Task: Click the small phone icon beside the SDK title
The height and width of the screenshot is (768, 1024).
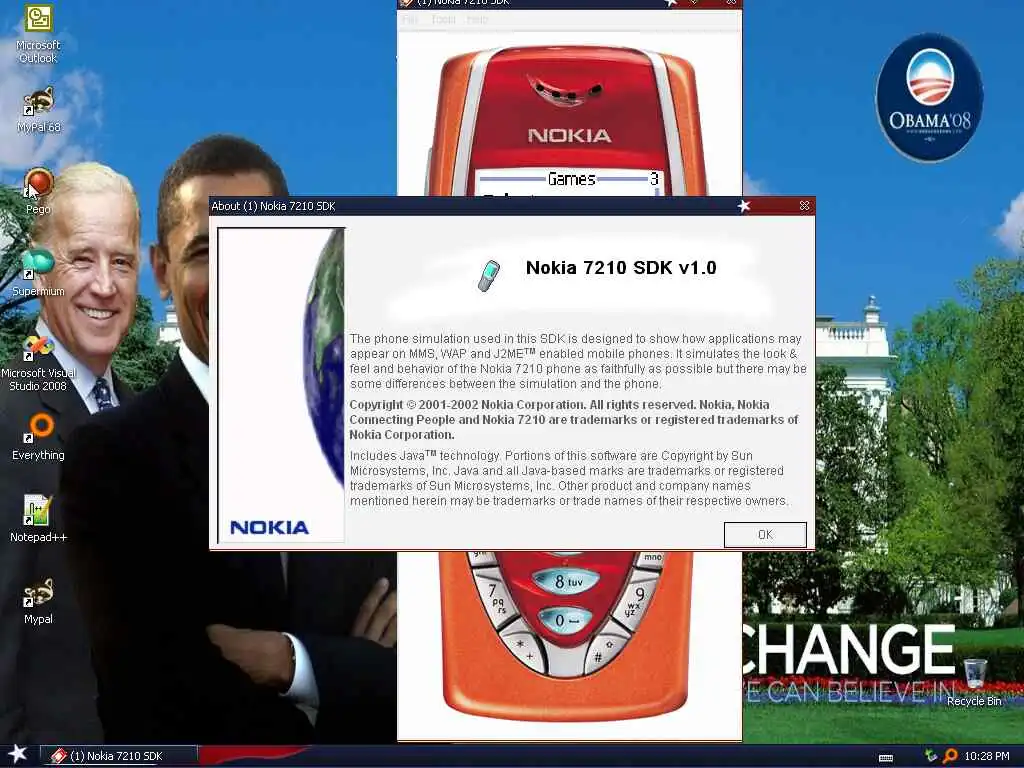Action: point(488,275)
